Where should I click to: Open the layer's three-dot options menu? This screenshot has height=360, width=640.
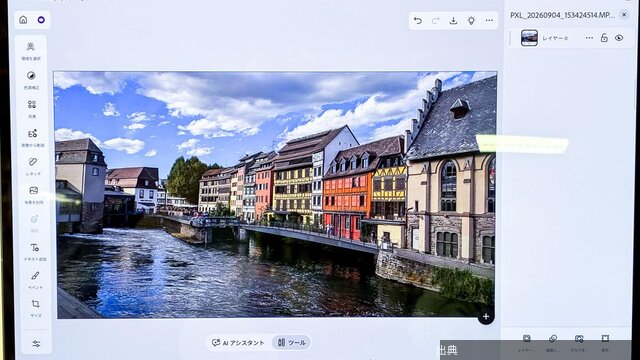point(589,38)
